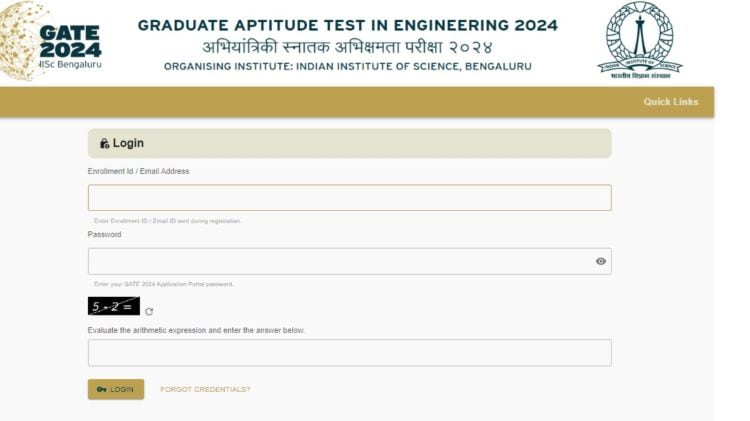The height and width of the screenshot is (421, 750).
Task: Click into the Password input field
Action: click(340, 261)
